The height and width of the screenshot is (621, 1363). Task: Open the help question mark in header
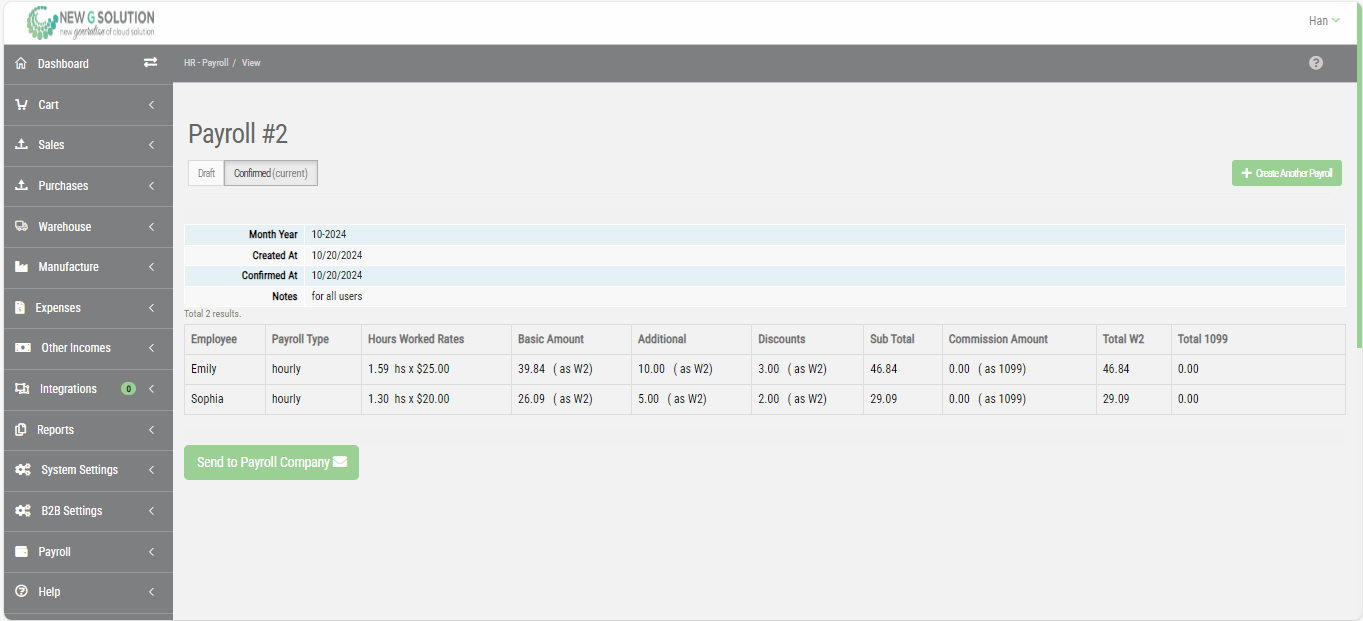tap(1316, 63)
